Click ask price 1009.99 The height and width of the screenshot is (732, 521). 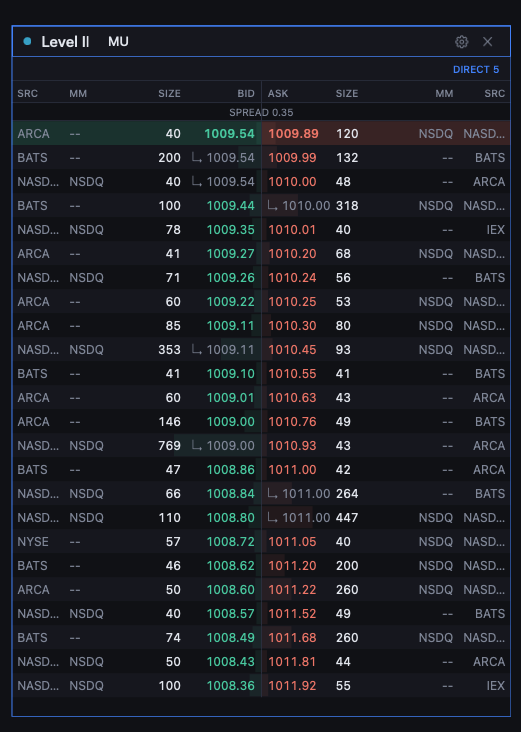(292, 158)
